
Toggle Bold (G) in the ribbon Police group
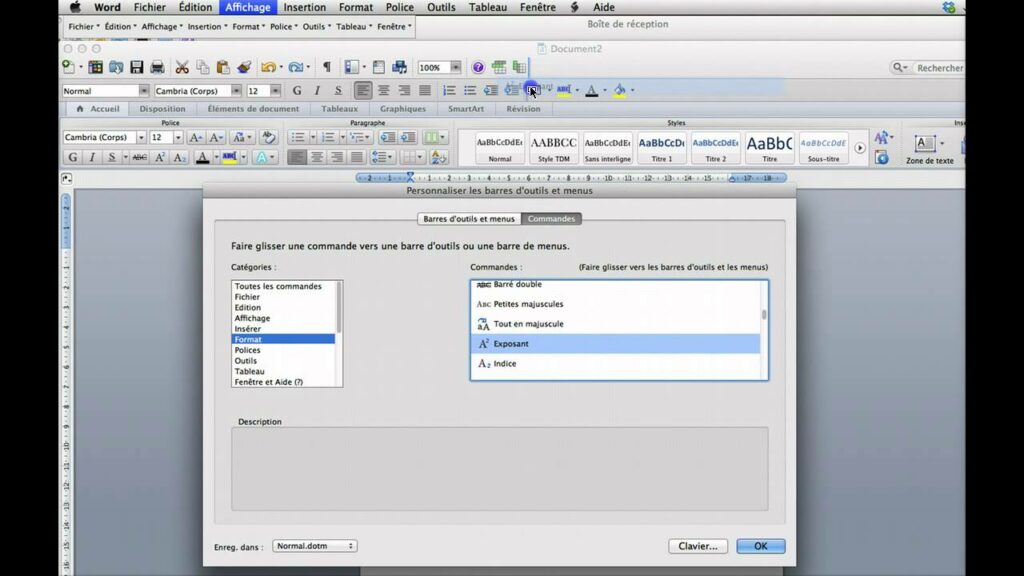coord(73,157)
